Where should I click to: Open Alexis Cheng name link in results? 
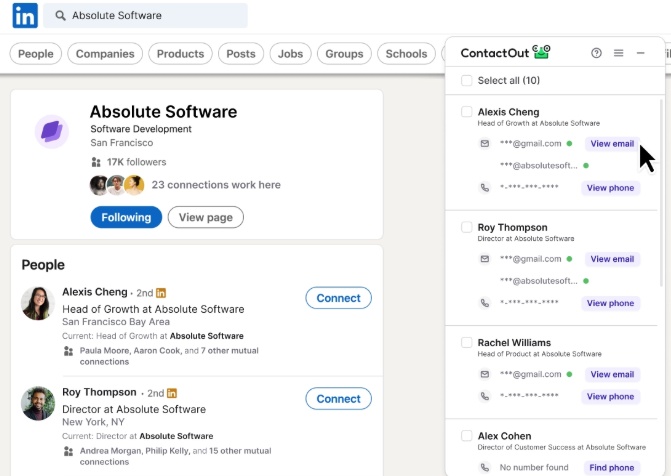click(95, 292)
